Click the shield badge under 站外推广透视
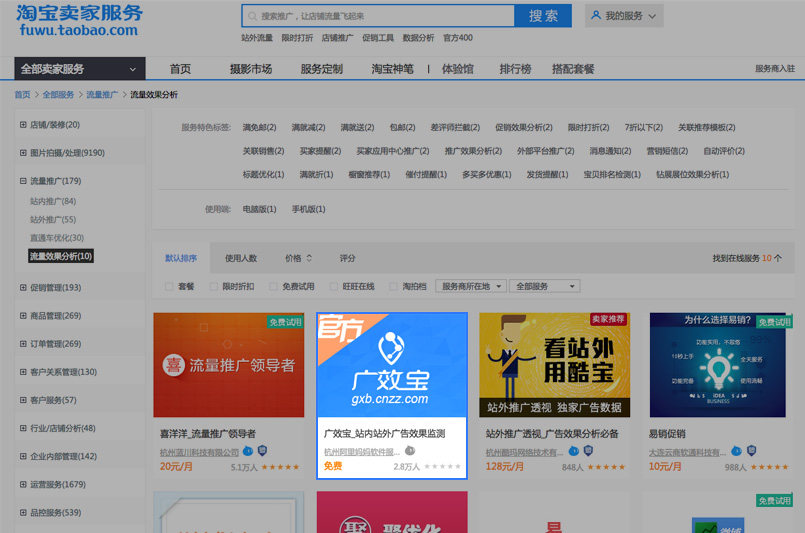The image size is (805, 533). click(588, 451)
